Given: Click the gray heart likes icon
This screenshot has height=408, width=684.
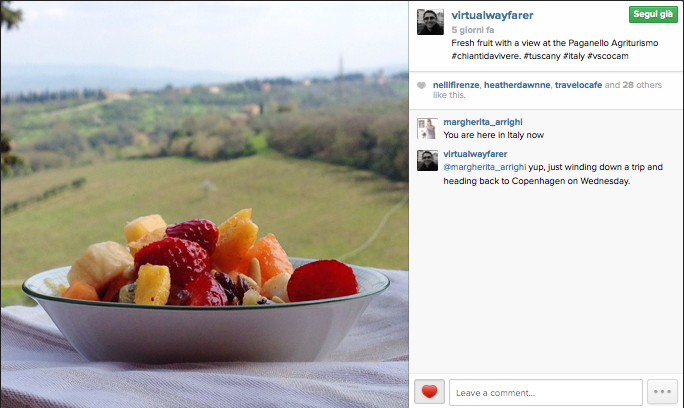Looking at the screenshot, I should pos(421,85).
